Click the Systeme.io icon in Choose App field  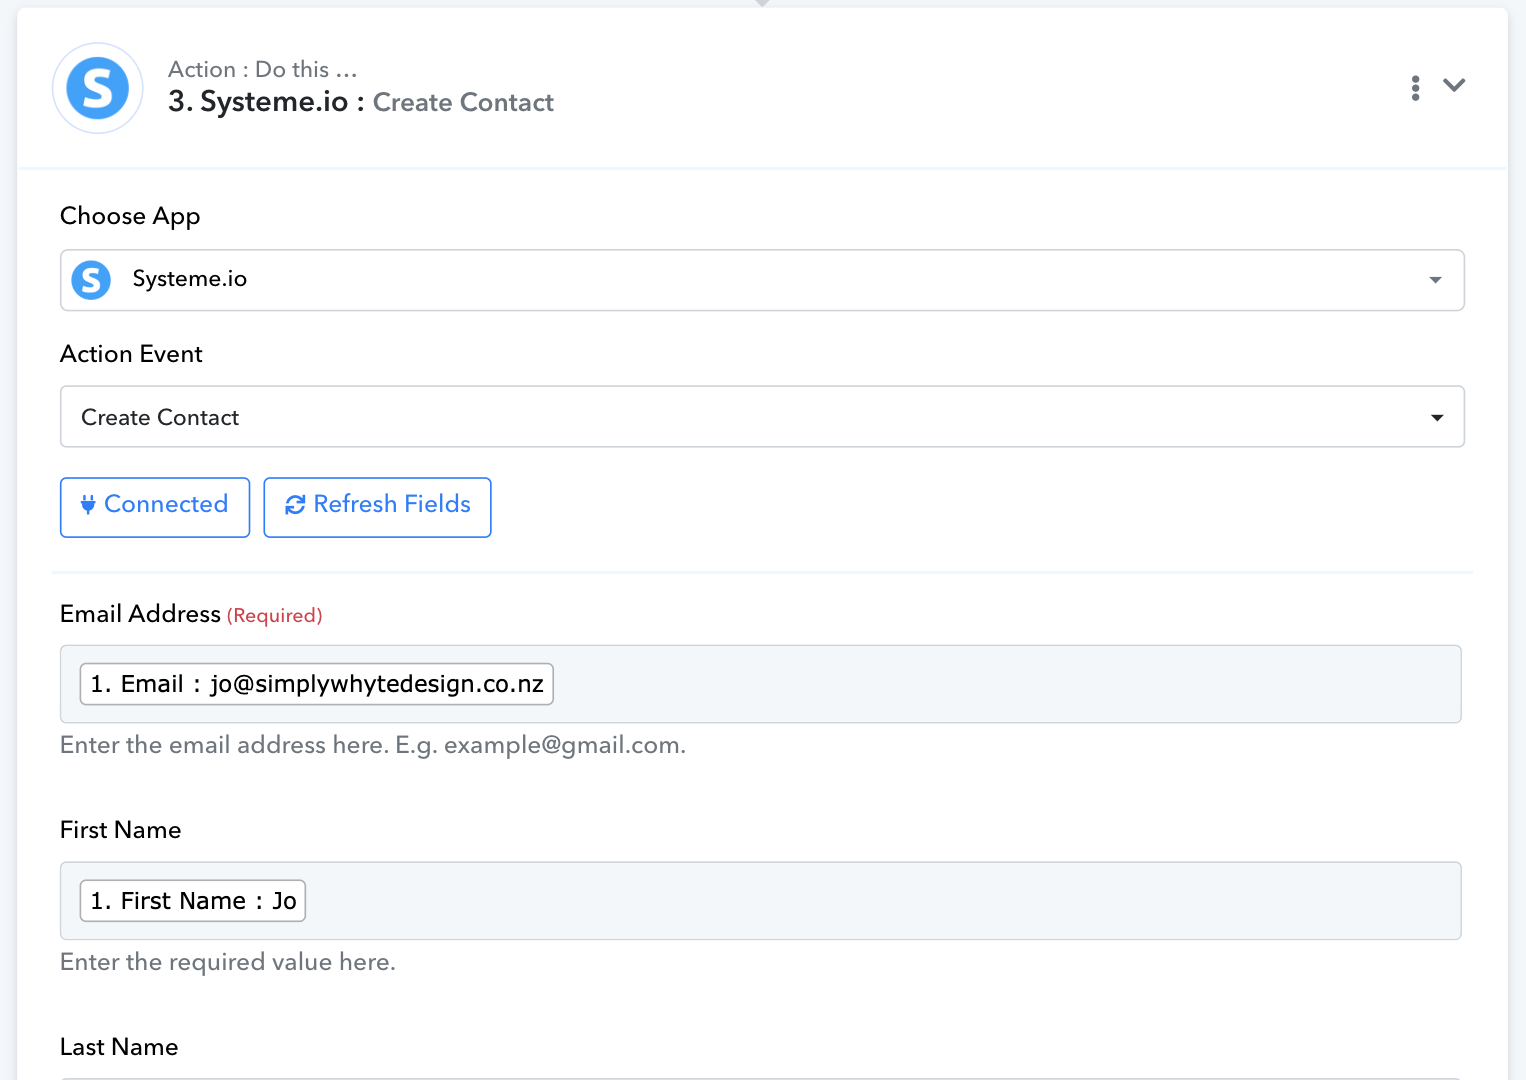point(91,280)
